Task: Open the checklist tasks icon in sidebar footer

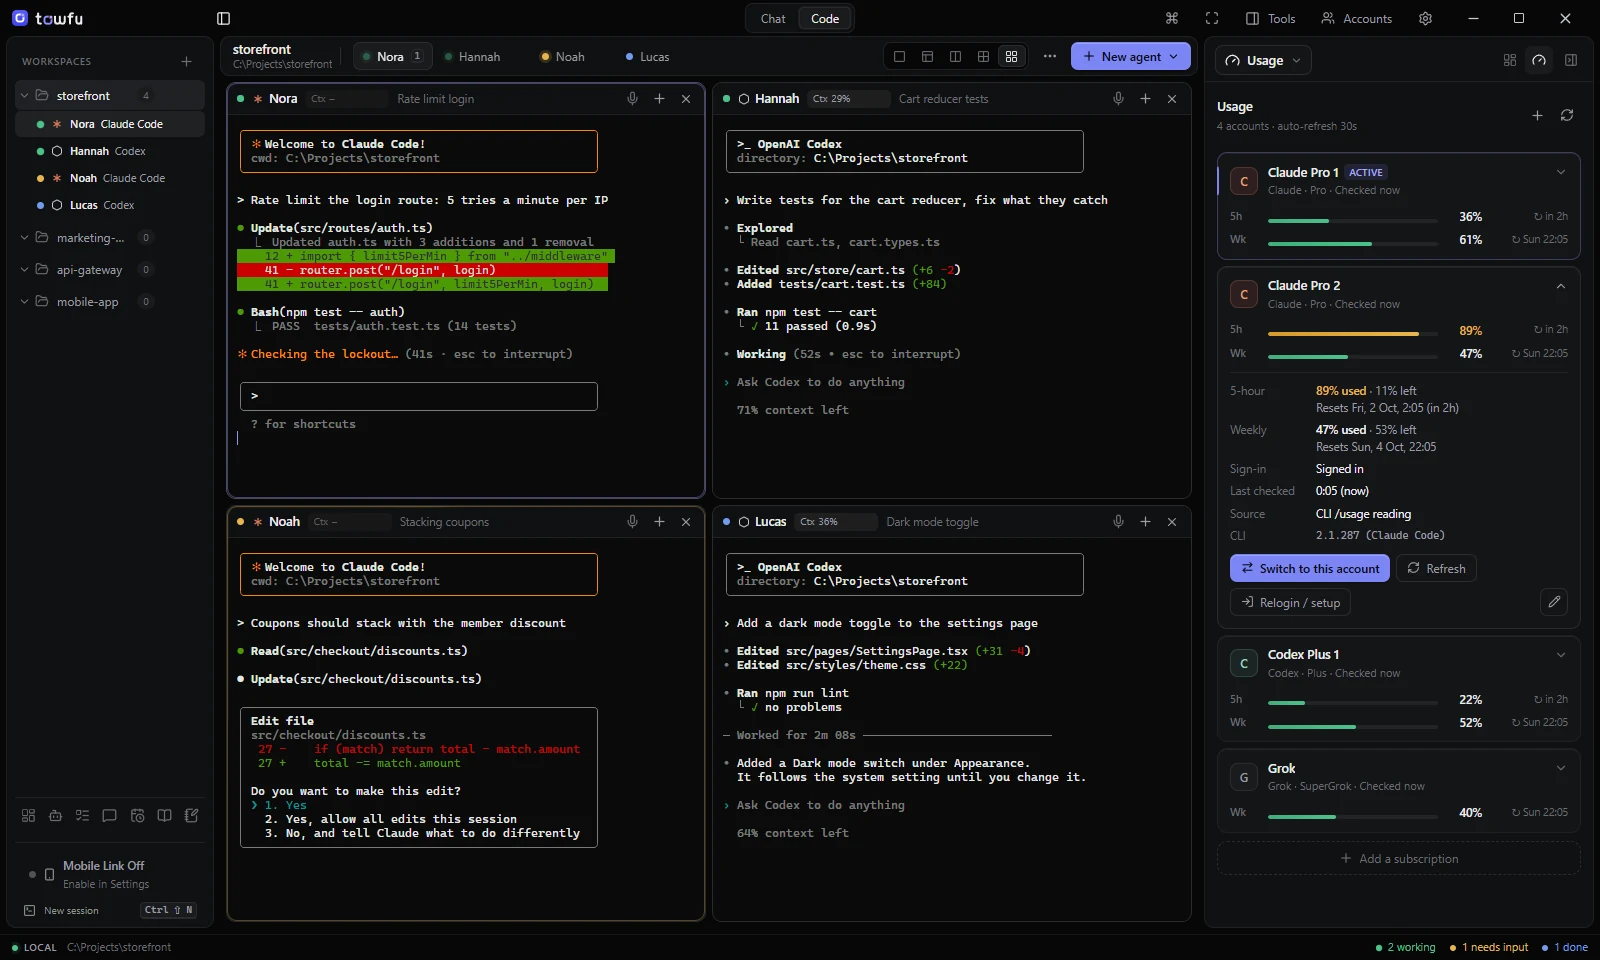Action: (x=82, y=815)
